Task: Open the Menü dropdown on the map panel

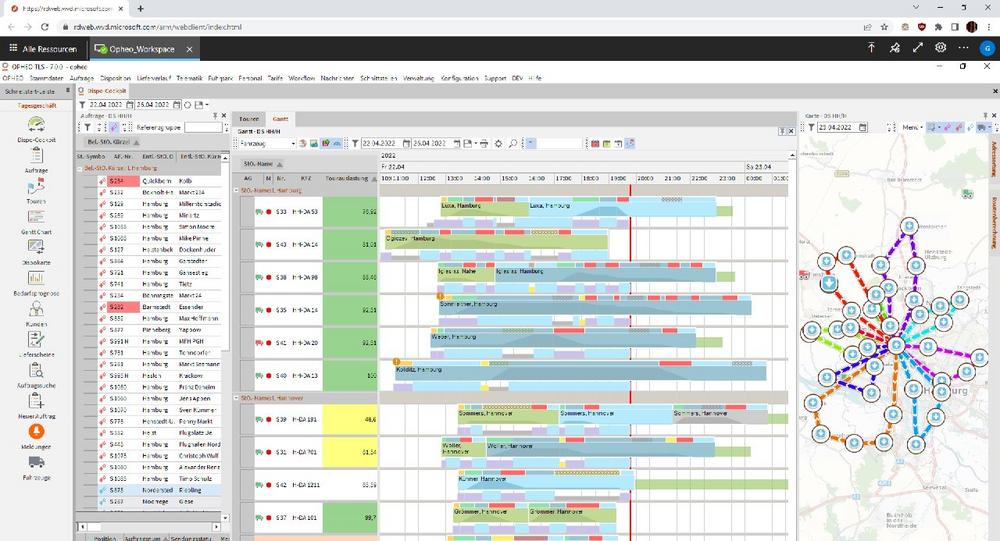Action: tap(912, 128)
